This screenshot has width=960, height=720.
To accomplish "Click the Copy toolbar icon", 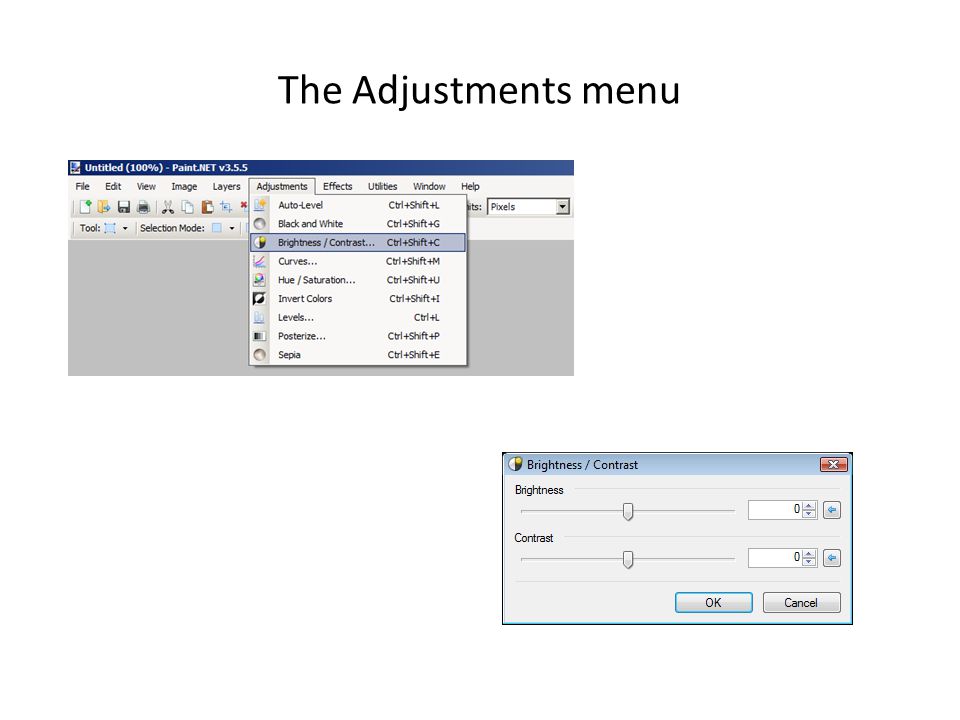I will tap(187, 207).
